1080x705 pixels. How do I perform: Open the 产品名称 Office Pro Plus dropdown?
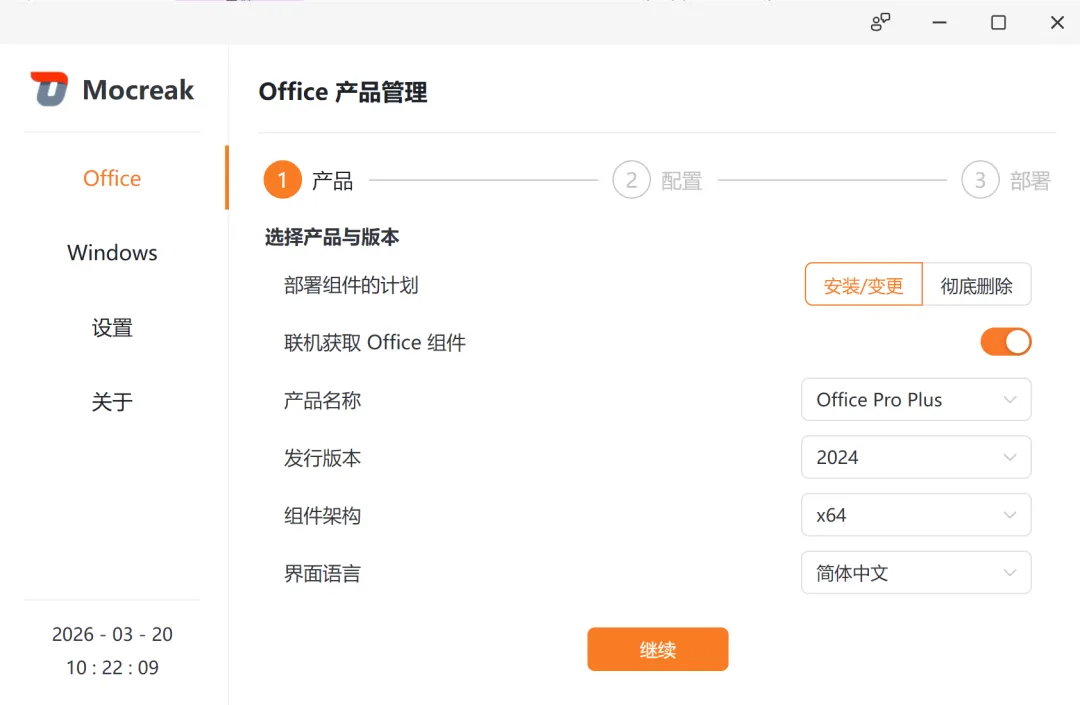(x=916, y=399)
